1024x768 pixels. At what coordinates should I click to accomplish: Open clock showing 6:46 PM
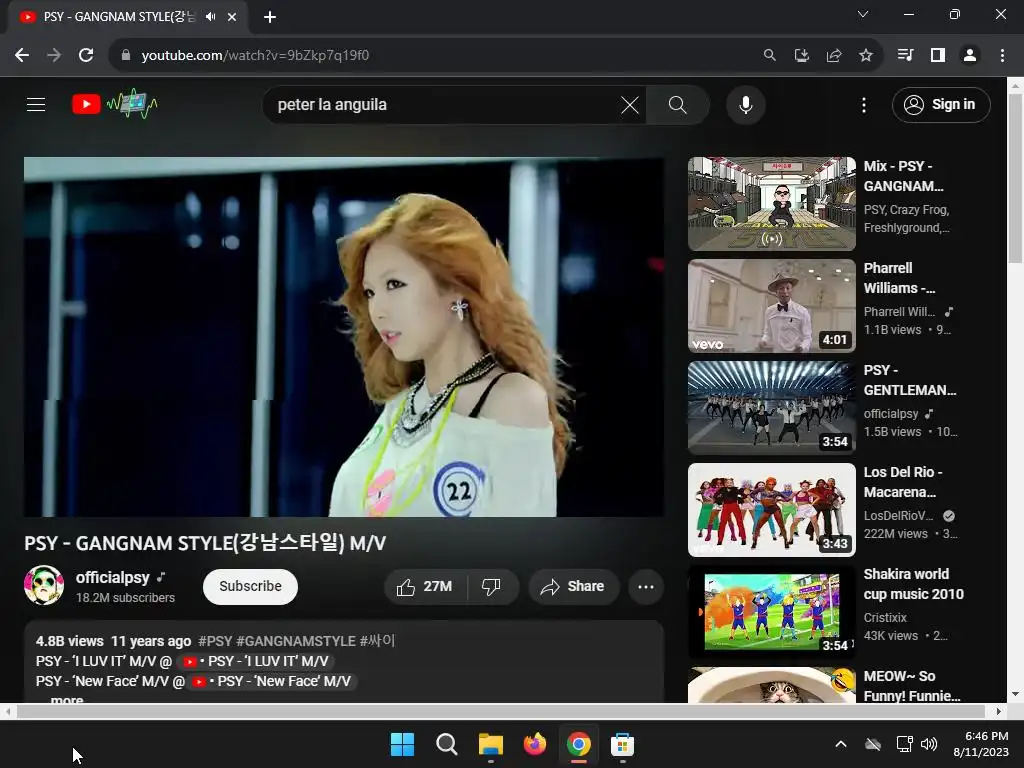click(x=981, y=744)
